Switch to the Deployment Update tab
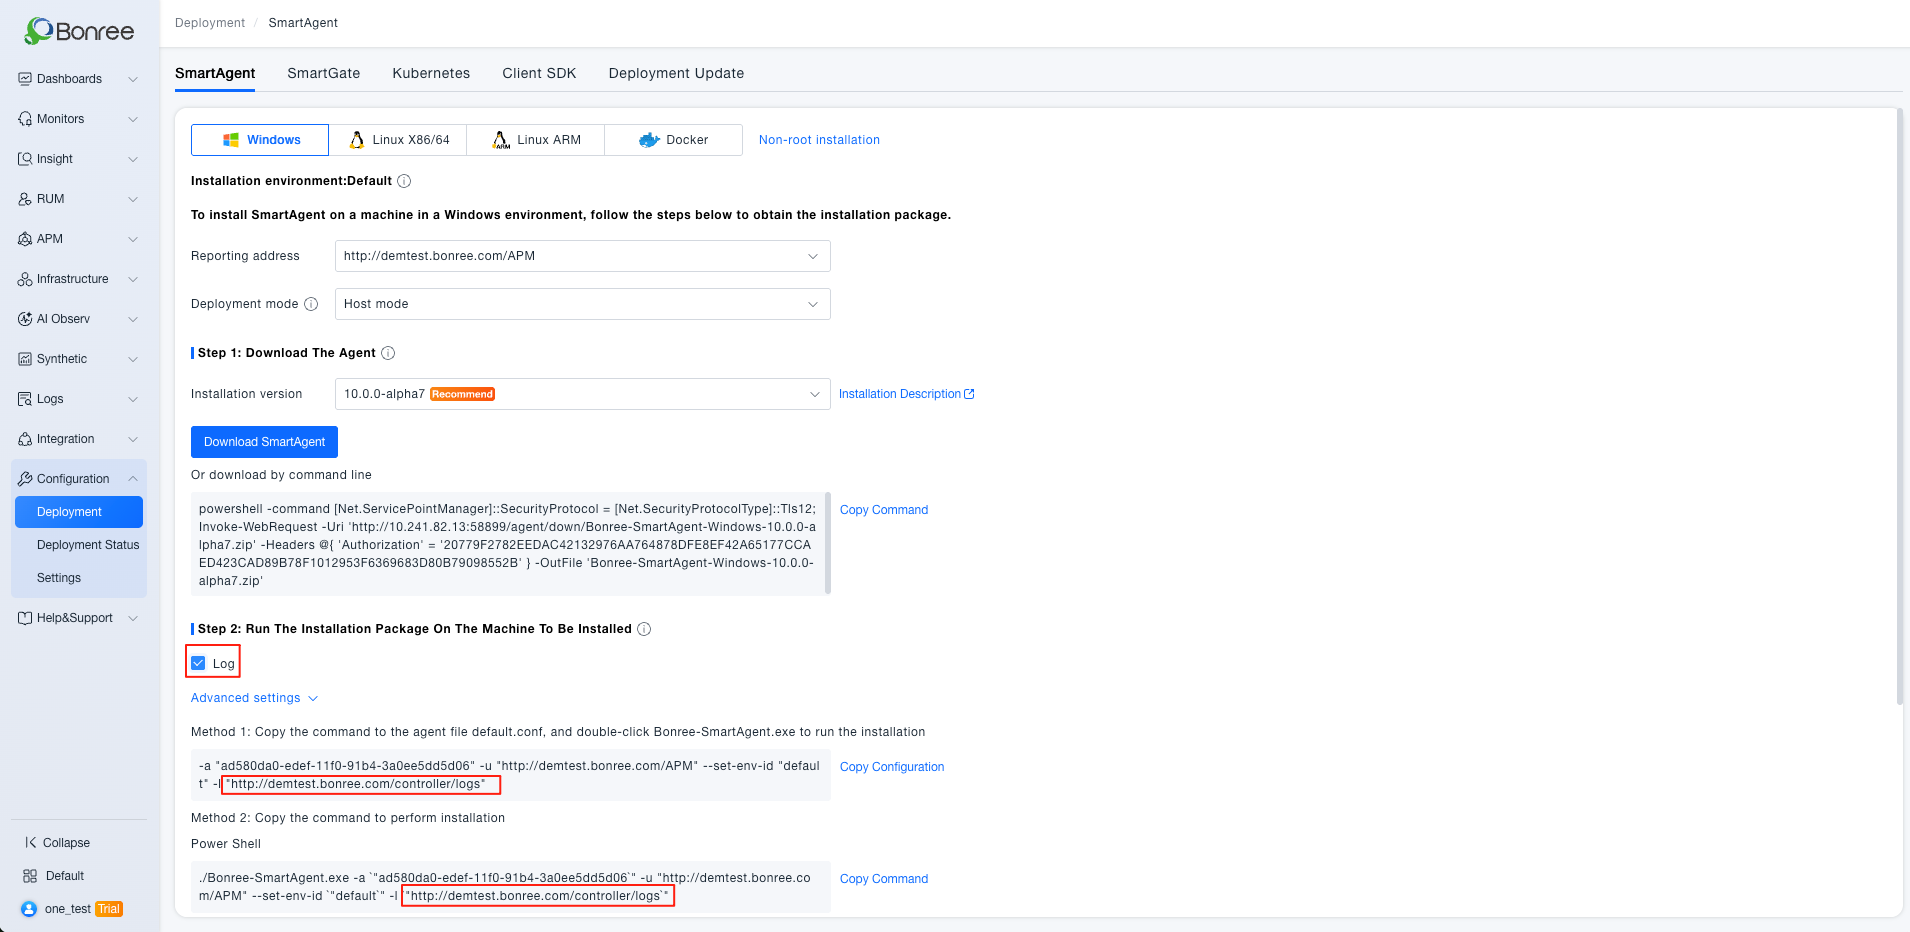This screenshot has width=1910, height=932. tap(676, 73)
